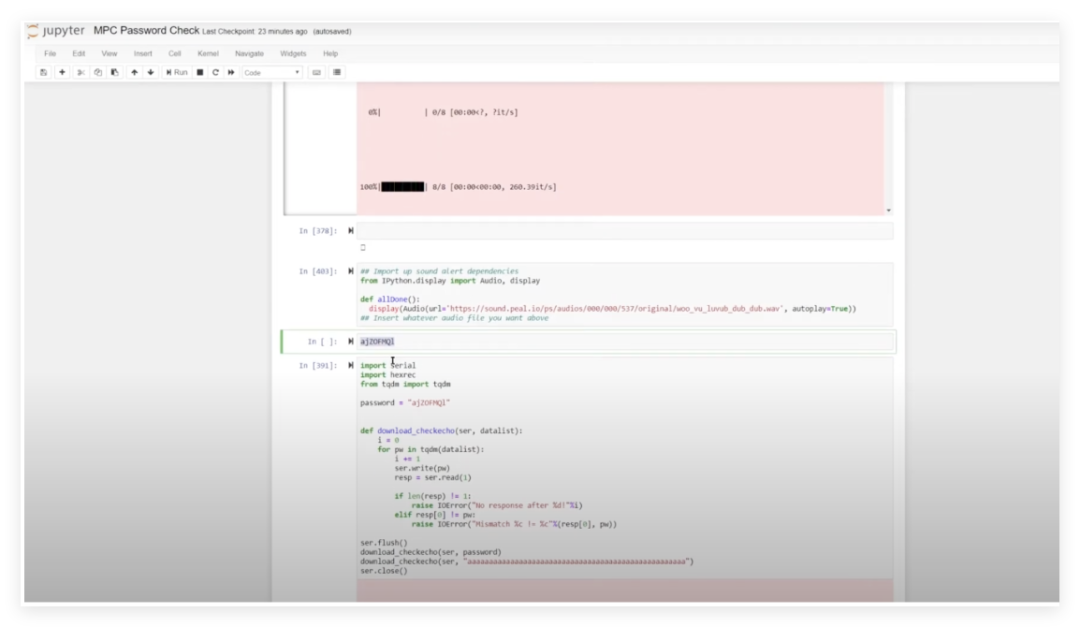The width and height of the screenshot is (1080, 627).
Task: Cut selected cells with scissors icon
Action: tap(81, 72)
